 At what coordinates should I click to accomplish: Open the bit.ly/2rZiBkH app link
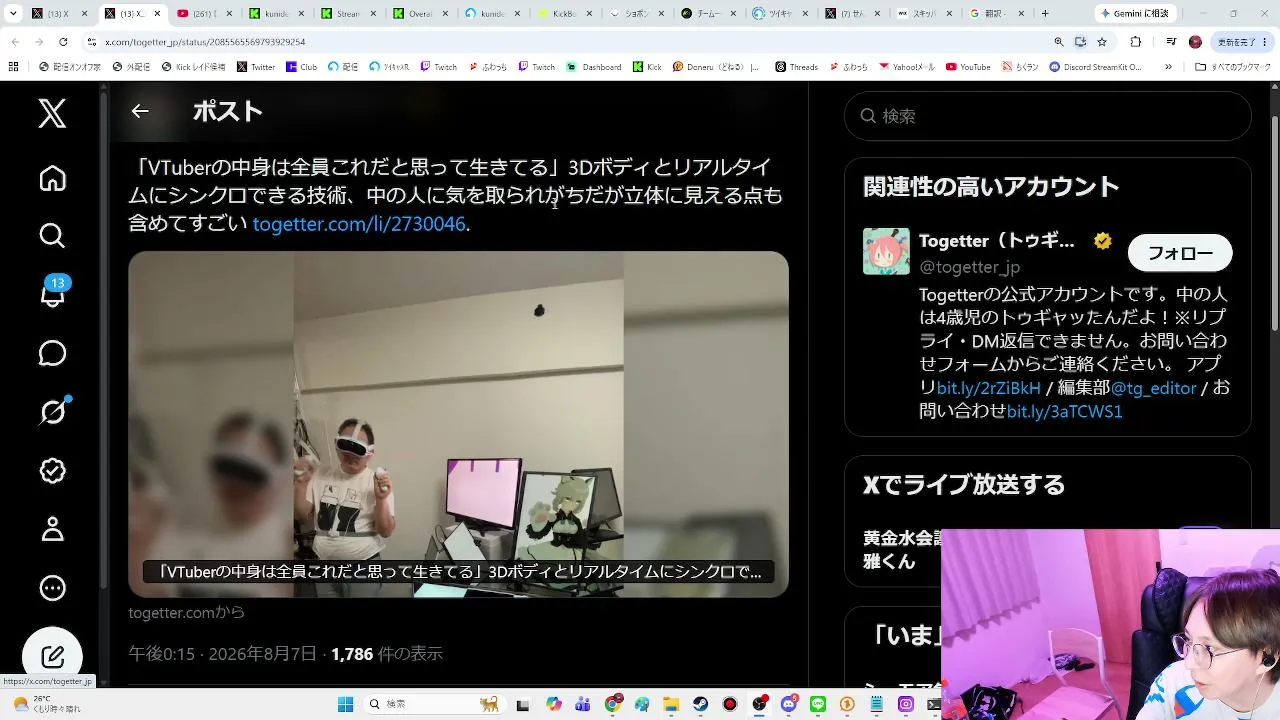989,388
